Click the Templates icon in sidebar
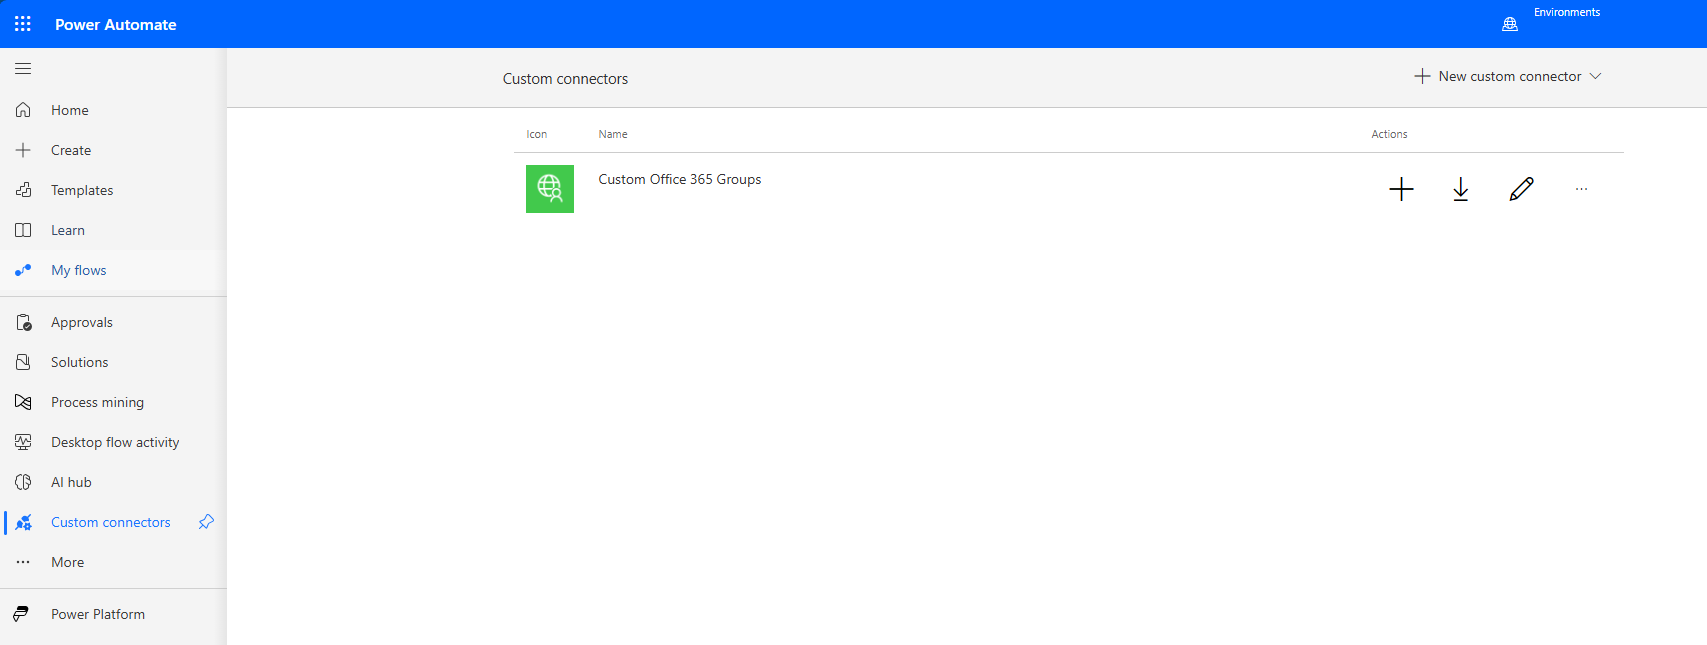 [23, 190]
